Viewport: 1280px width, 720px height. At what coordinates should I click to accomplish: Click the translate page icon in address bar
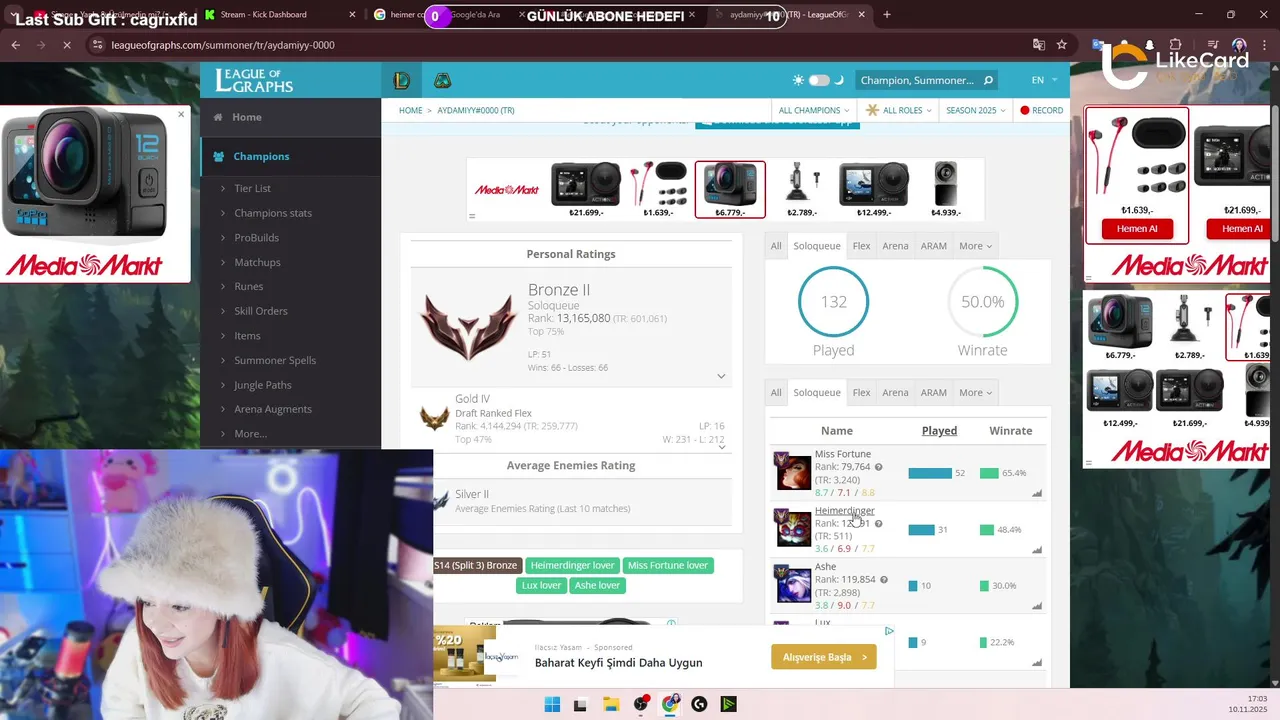click(1039, 45)
